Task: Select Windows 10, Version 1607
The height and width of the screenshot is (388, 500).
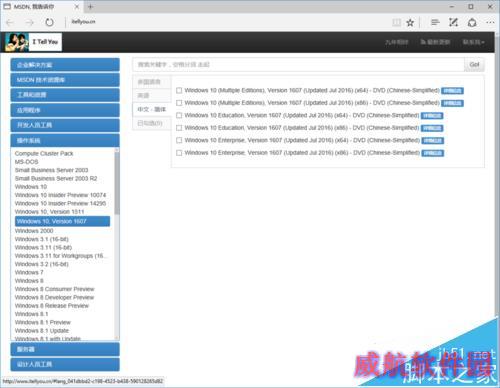Action: click(62, 221)
